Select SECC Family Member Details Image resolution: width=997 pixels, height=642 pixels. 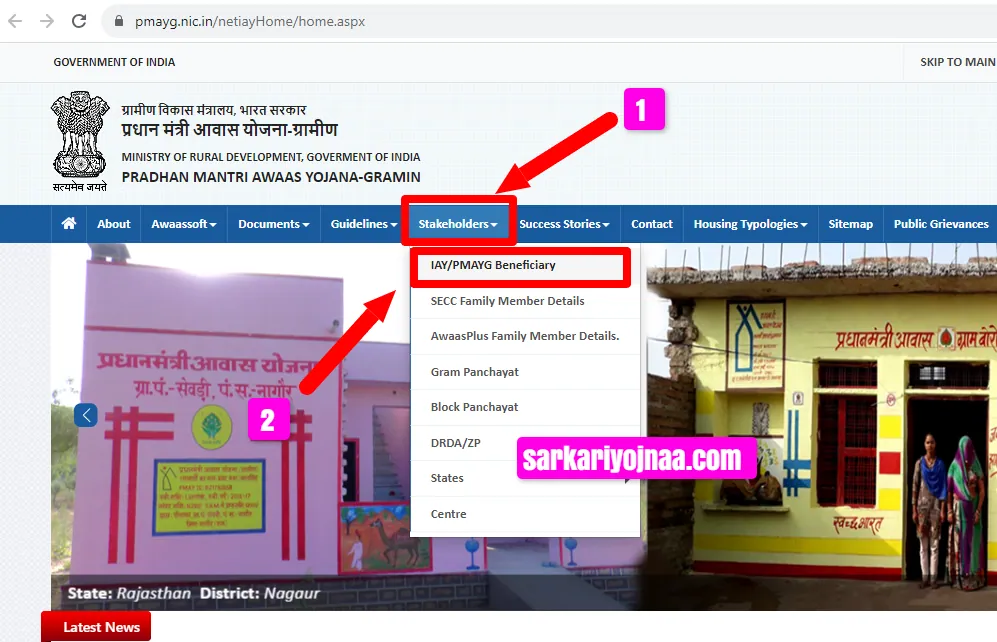[525, 301]
